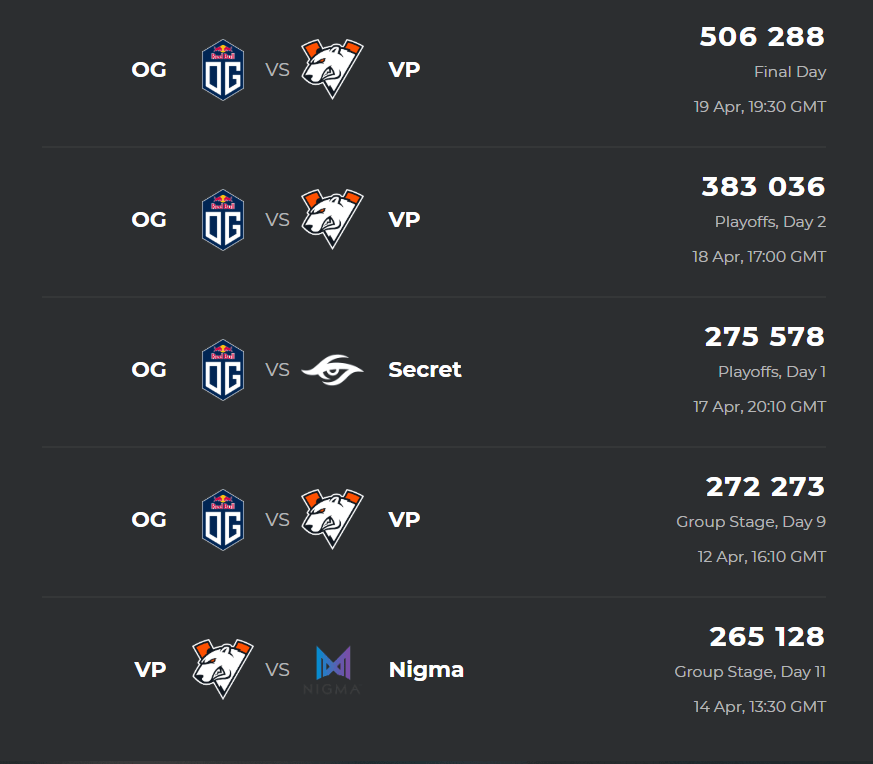Click the OG logo in the Playoffs Day 2 match
Image resolution: width=873 pixels, height=764 pixels.
click(223, 219)
